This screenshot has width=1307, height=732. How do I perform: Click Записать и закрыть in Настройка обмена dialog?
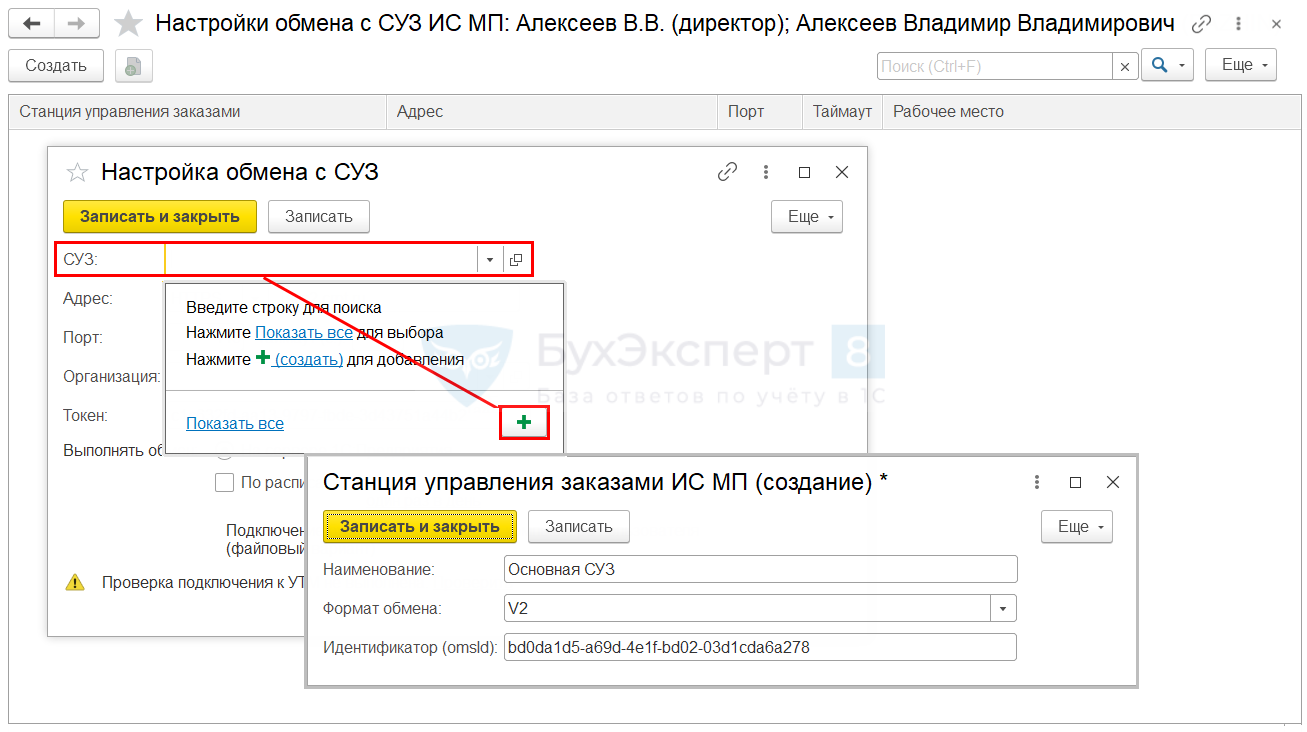tap(160, 217)
